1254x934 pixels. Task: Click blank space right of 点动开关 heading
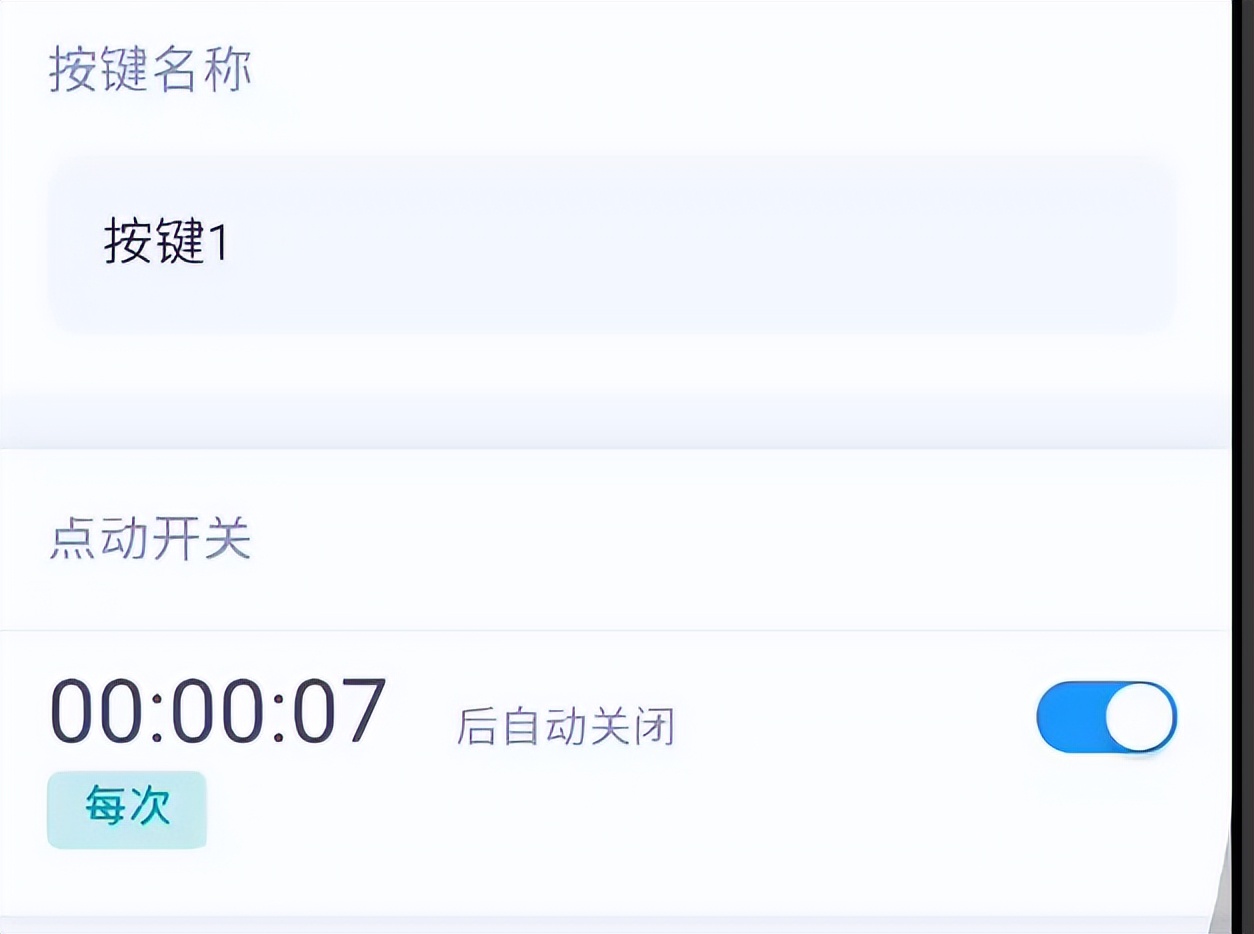[700, 540]
